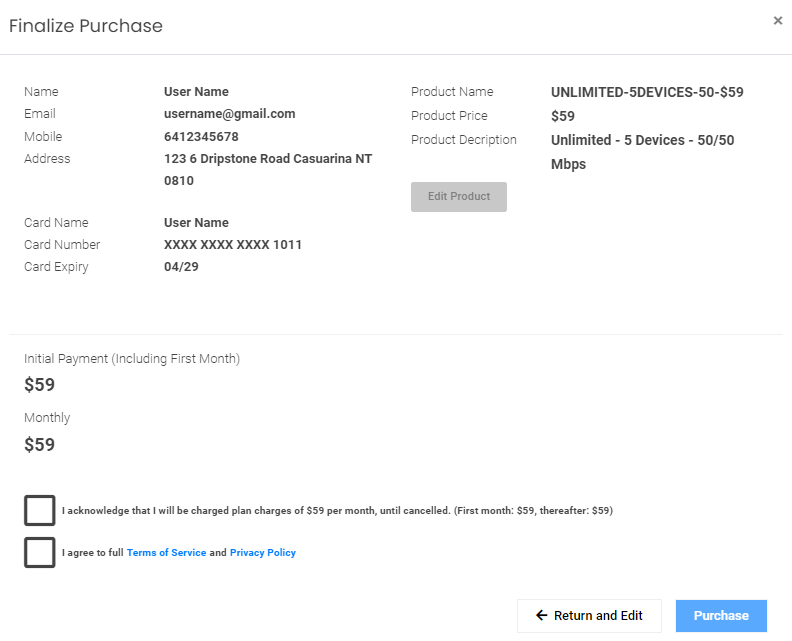The image size is (792, 641).
Task: Click the User Name value beside Name
Action: coord(196,92)
